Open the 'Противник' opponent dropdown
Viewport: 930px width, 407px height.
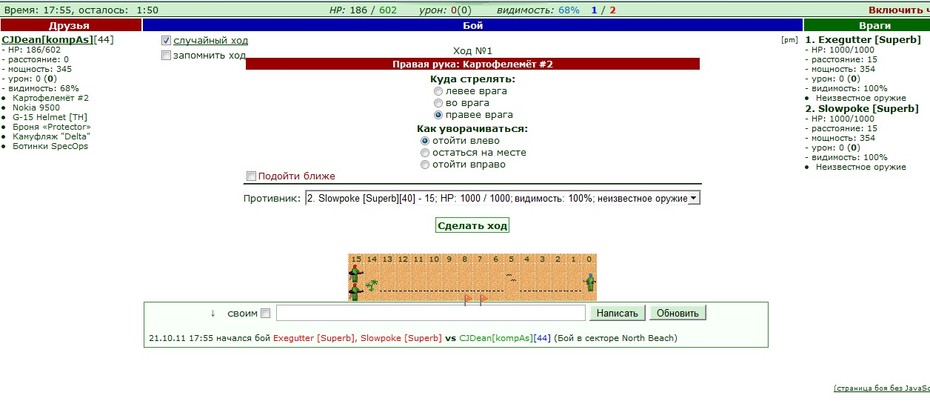click(502, 199)
